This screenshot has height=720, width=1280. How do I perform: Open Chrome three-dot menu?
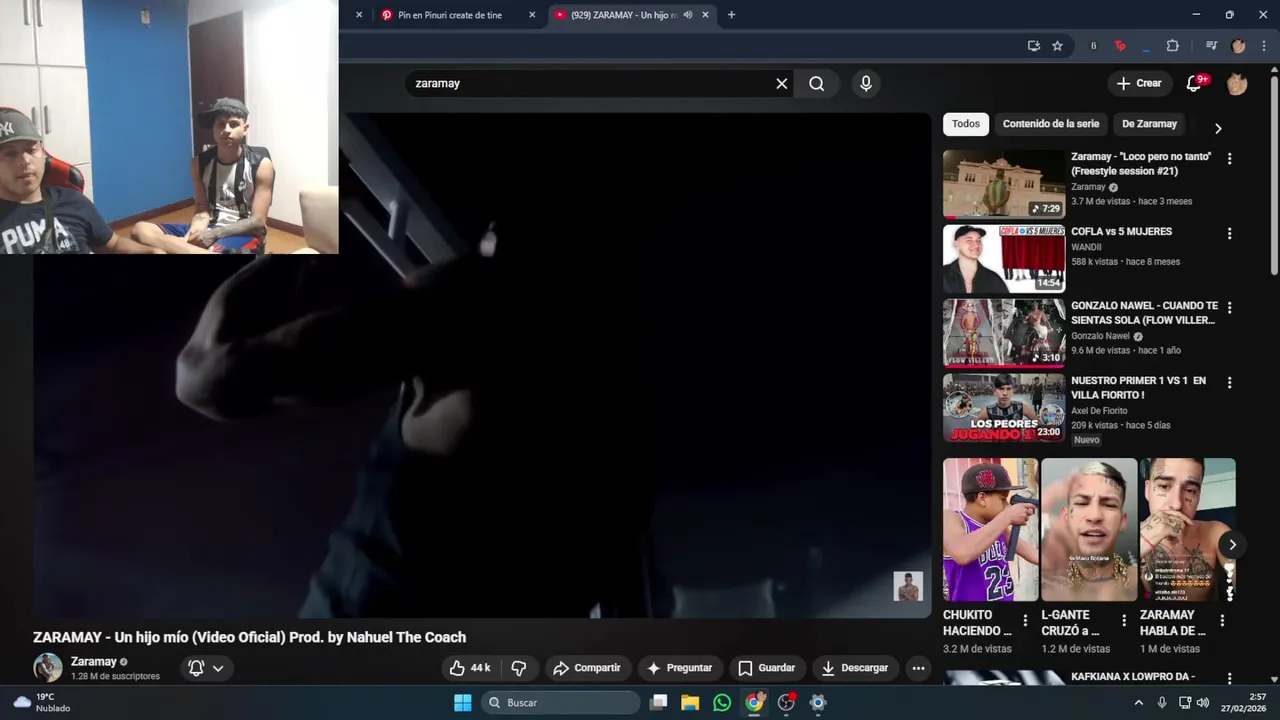tap(1264, 46)
